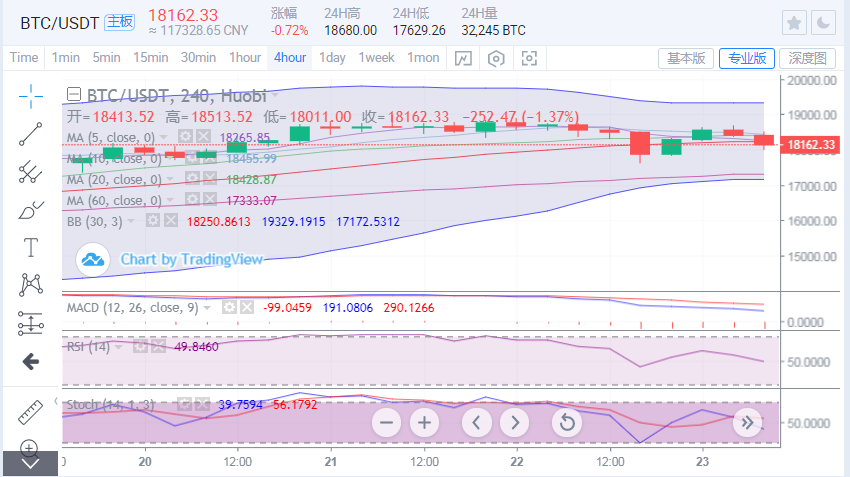Open MACD indicator dropdown arrow
The width and height of the screenshot is (850, 477).
tap(207, 308)
